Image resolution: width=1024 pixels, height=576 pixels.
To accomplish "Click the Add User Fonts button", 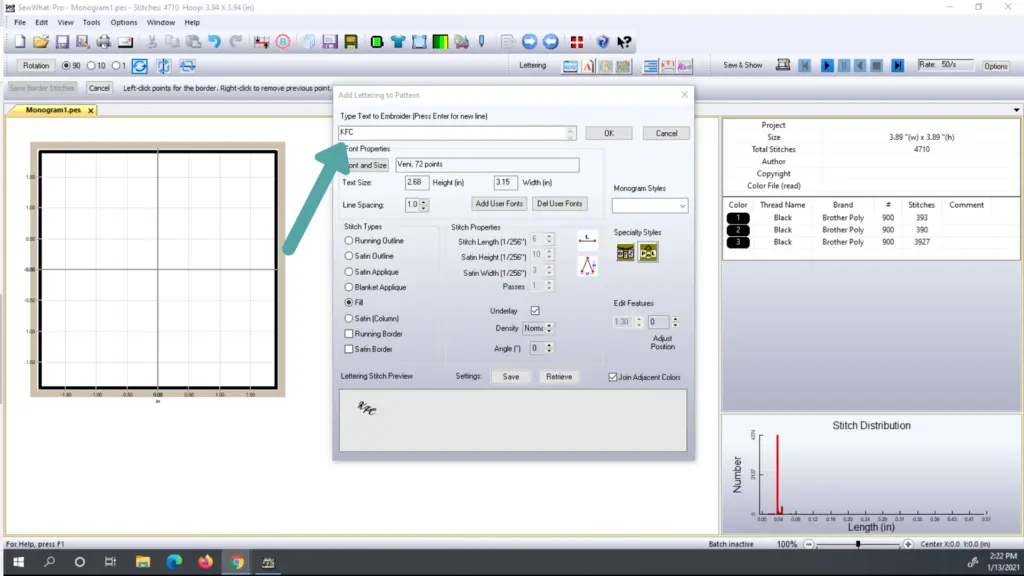I will coord(499,204).
